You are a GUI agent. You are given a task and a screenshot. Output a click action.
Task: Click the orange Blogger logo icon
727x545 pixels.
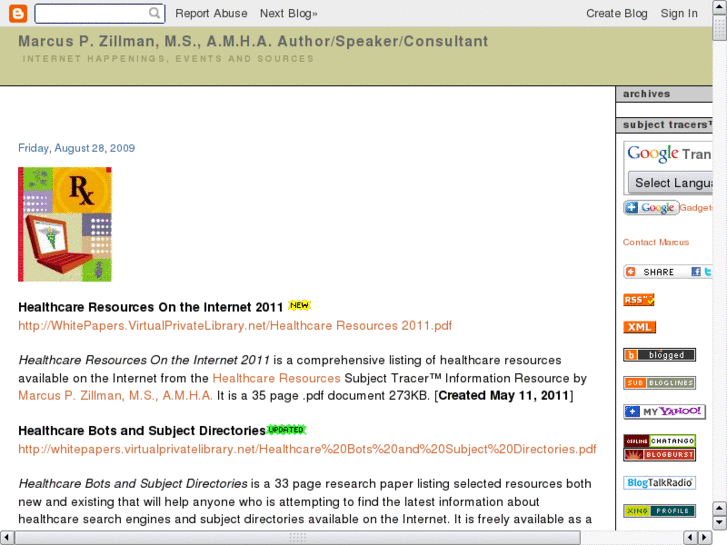[18, 13]
